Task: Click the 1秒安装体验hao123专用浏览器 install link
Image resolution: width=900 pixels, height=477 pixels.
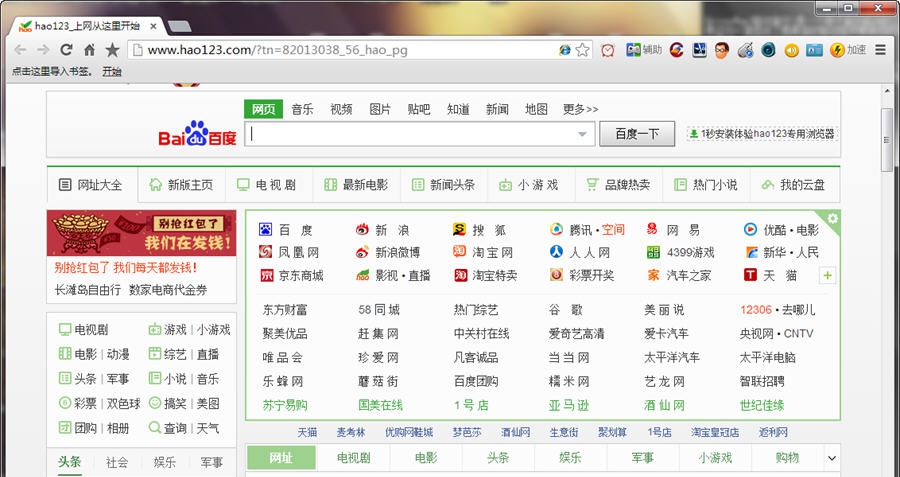Action: point(762,134)
